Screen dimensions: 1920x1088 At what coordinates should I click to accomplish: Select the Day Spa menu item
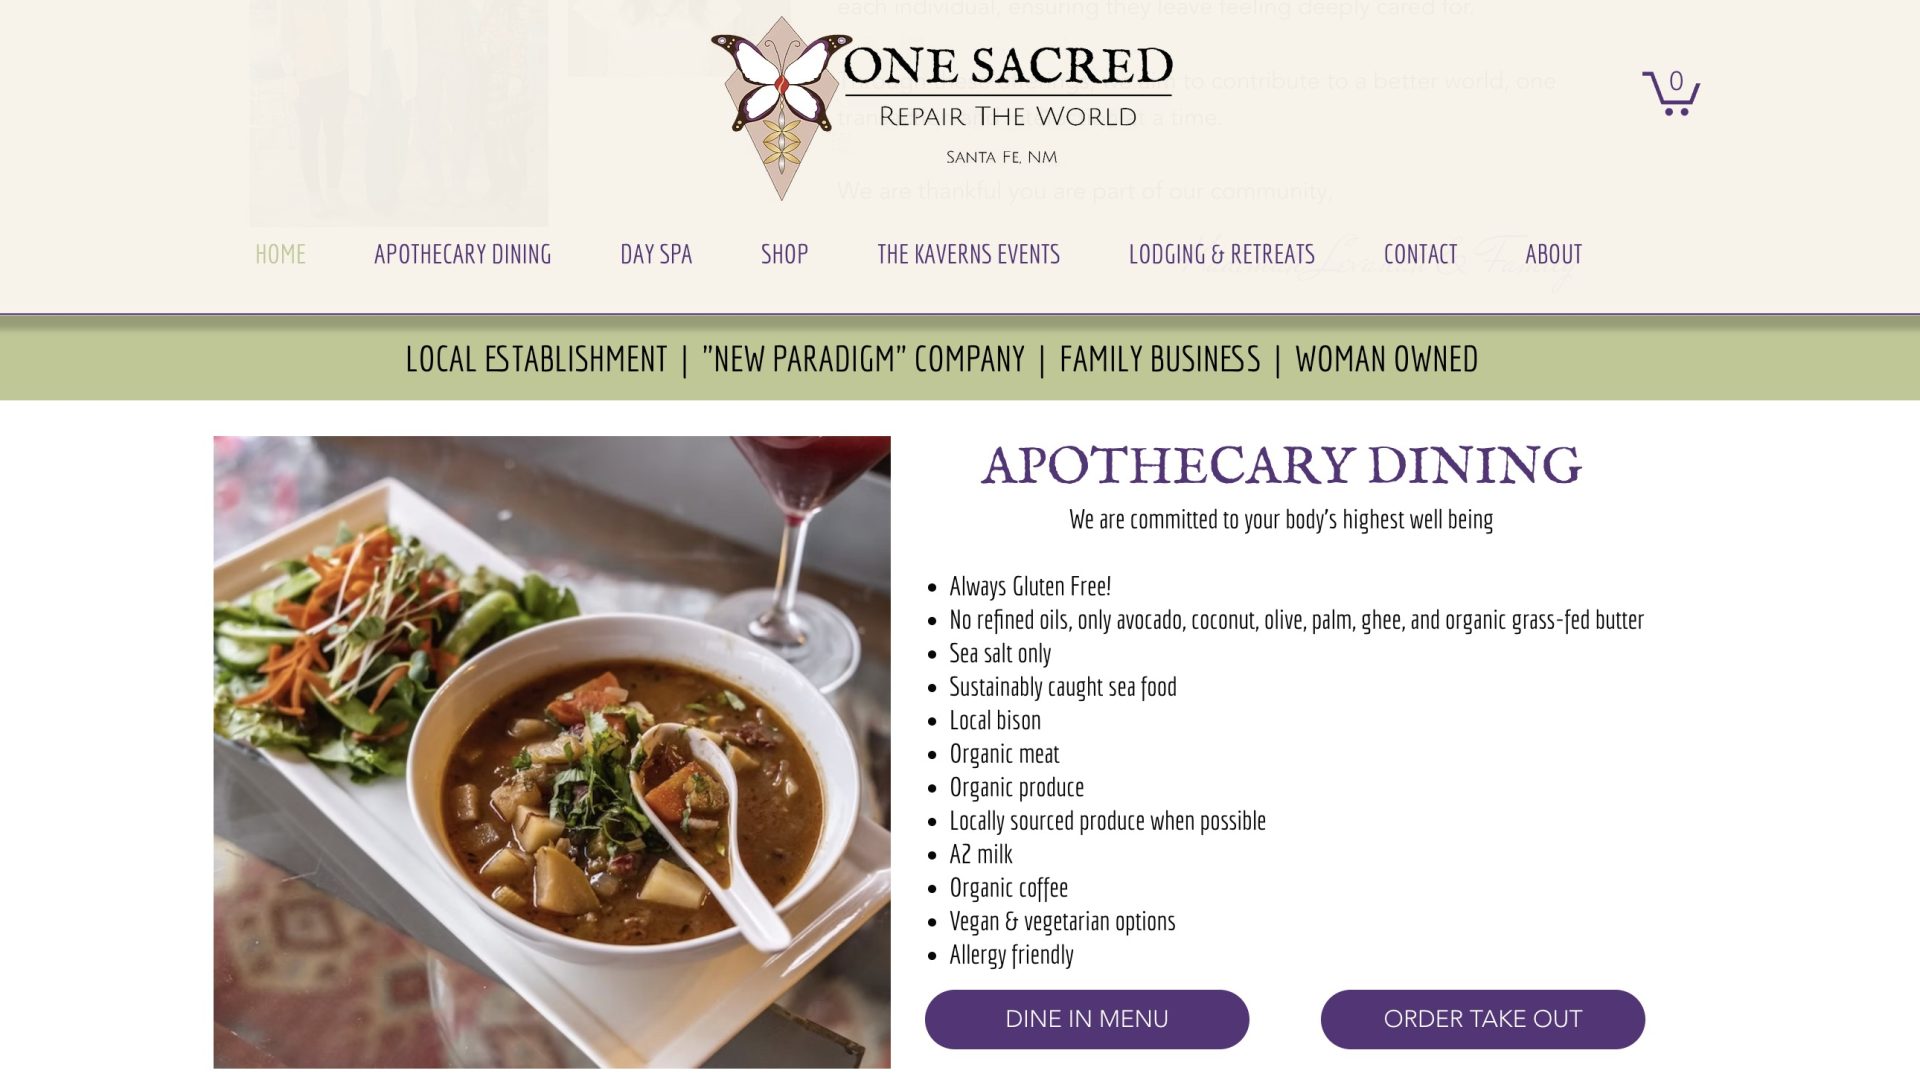656,254
